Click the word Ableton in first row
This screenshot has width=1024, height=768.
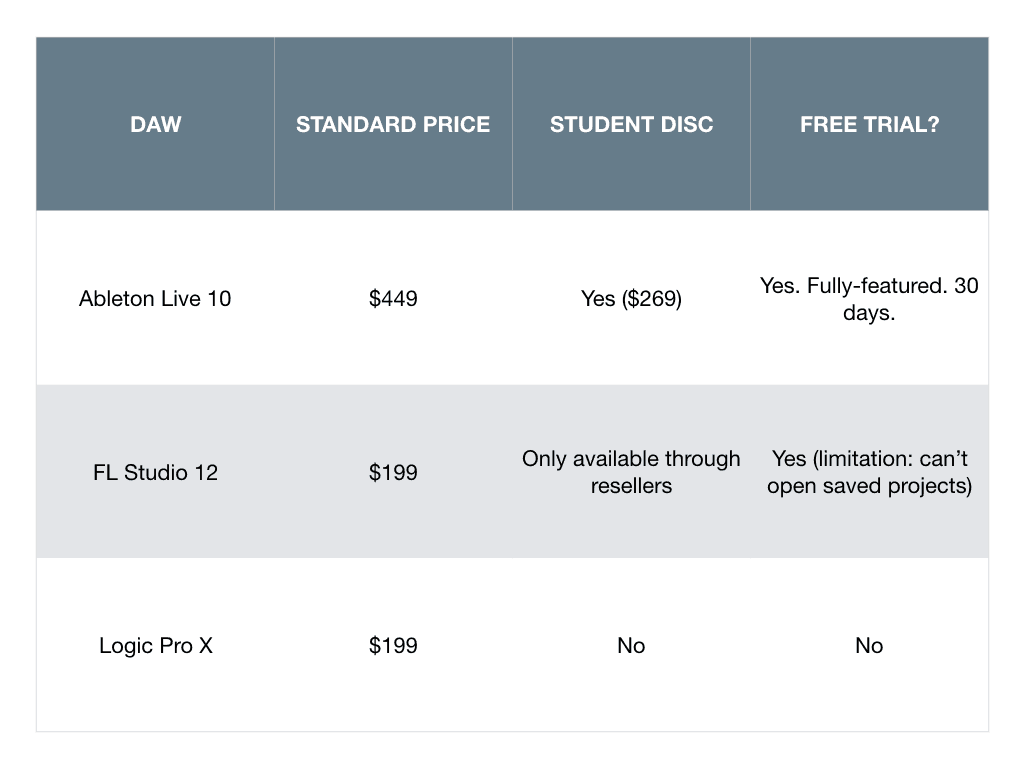pos(117,298)
